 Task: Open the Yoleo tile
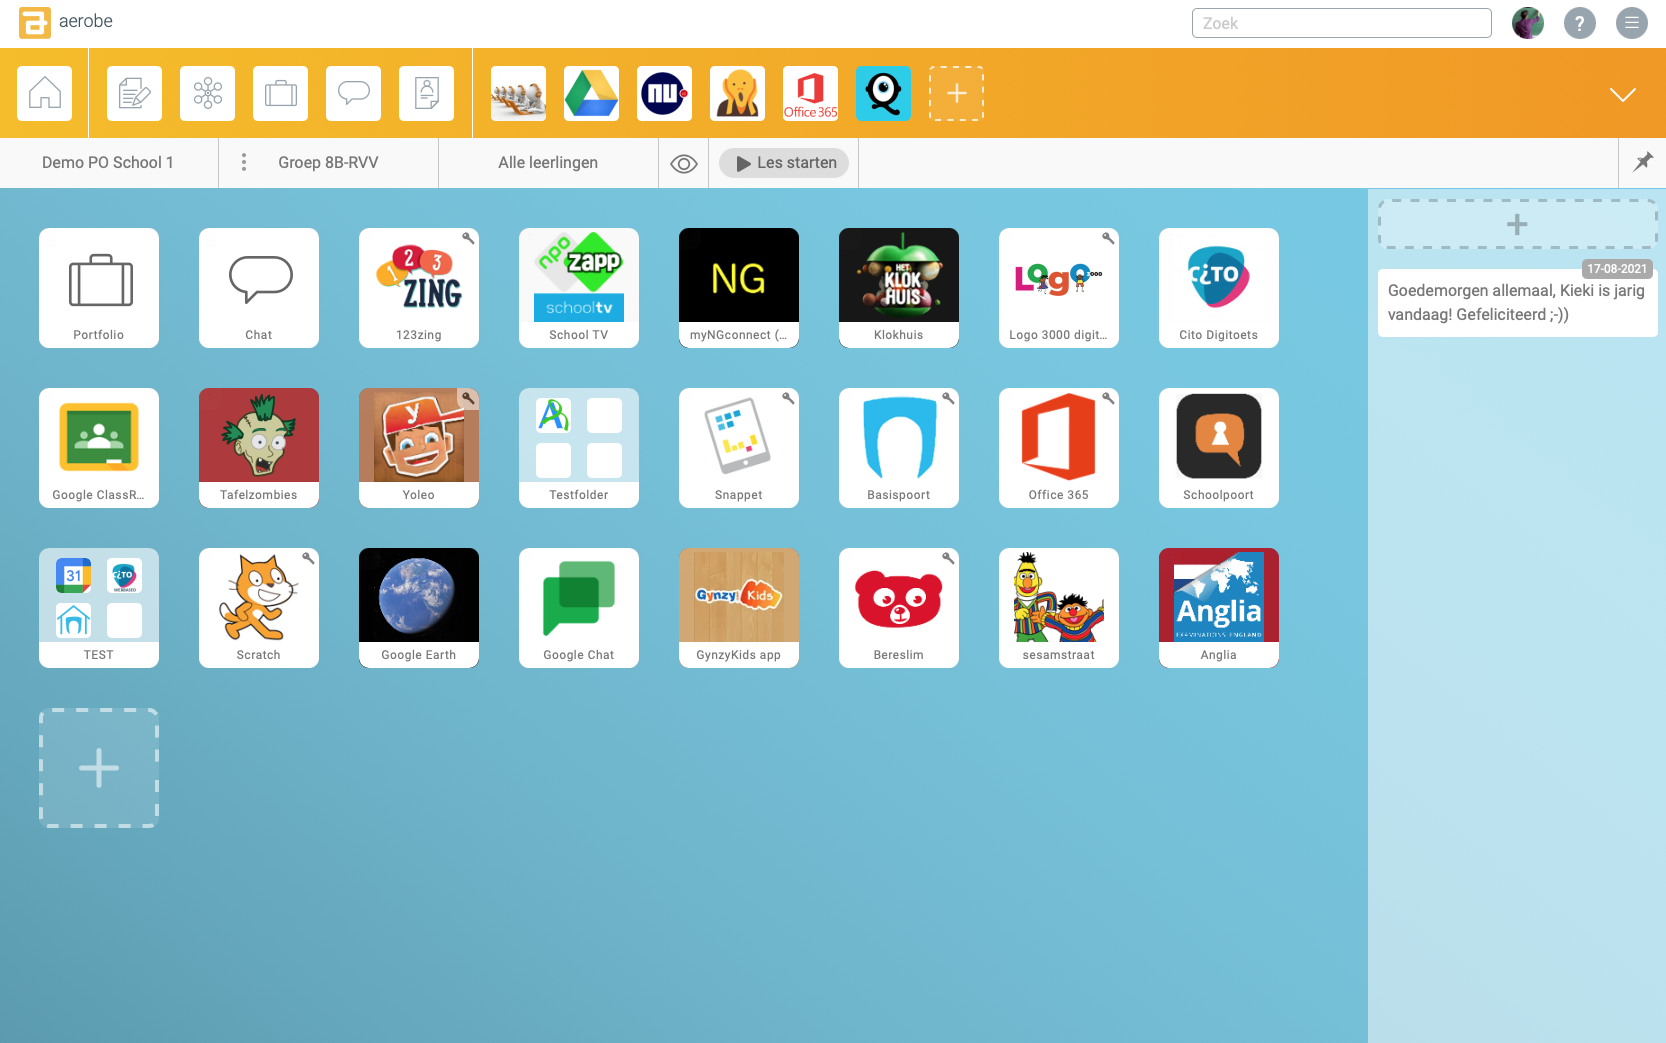tap(419, 448)
